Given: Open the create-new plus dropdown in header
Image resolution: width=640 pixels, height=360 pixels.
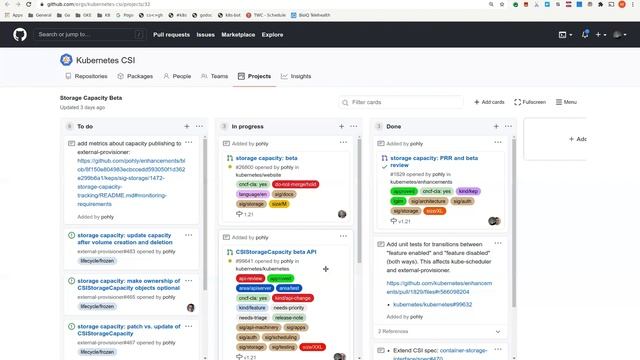Looking at the screenshot, I should 600,35.
